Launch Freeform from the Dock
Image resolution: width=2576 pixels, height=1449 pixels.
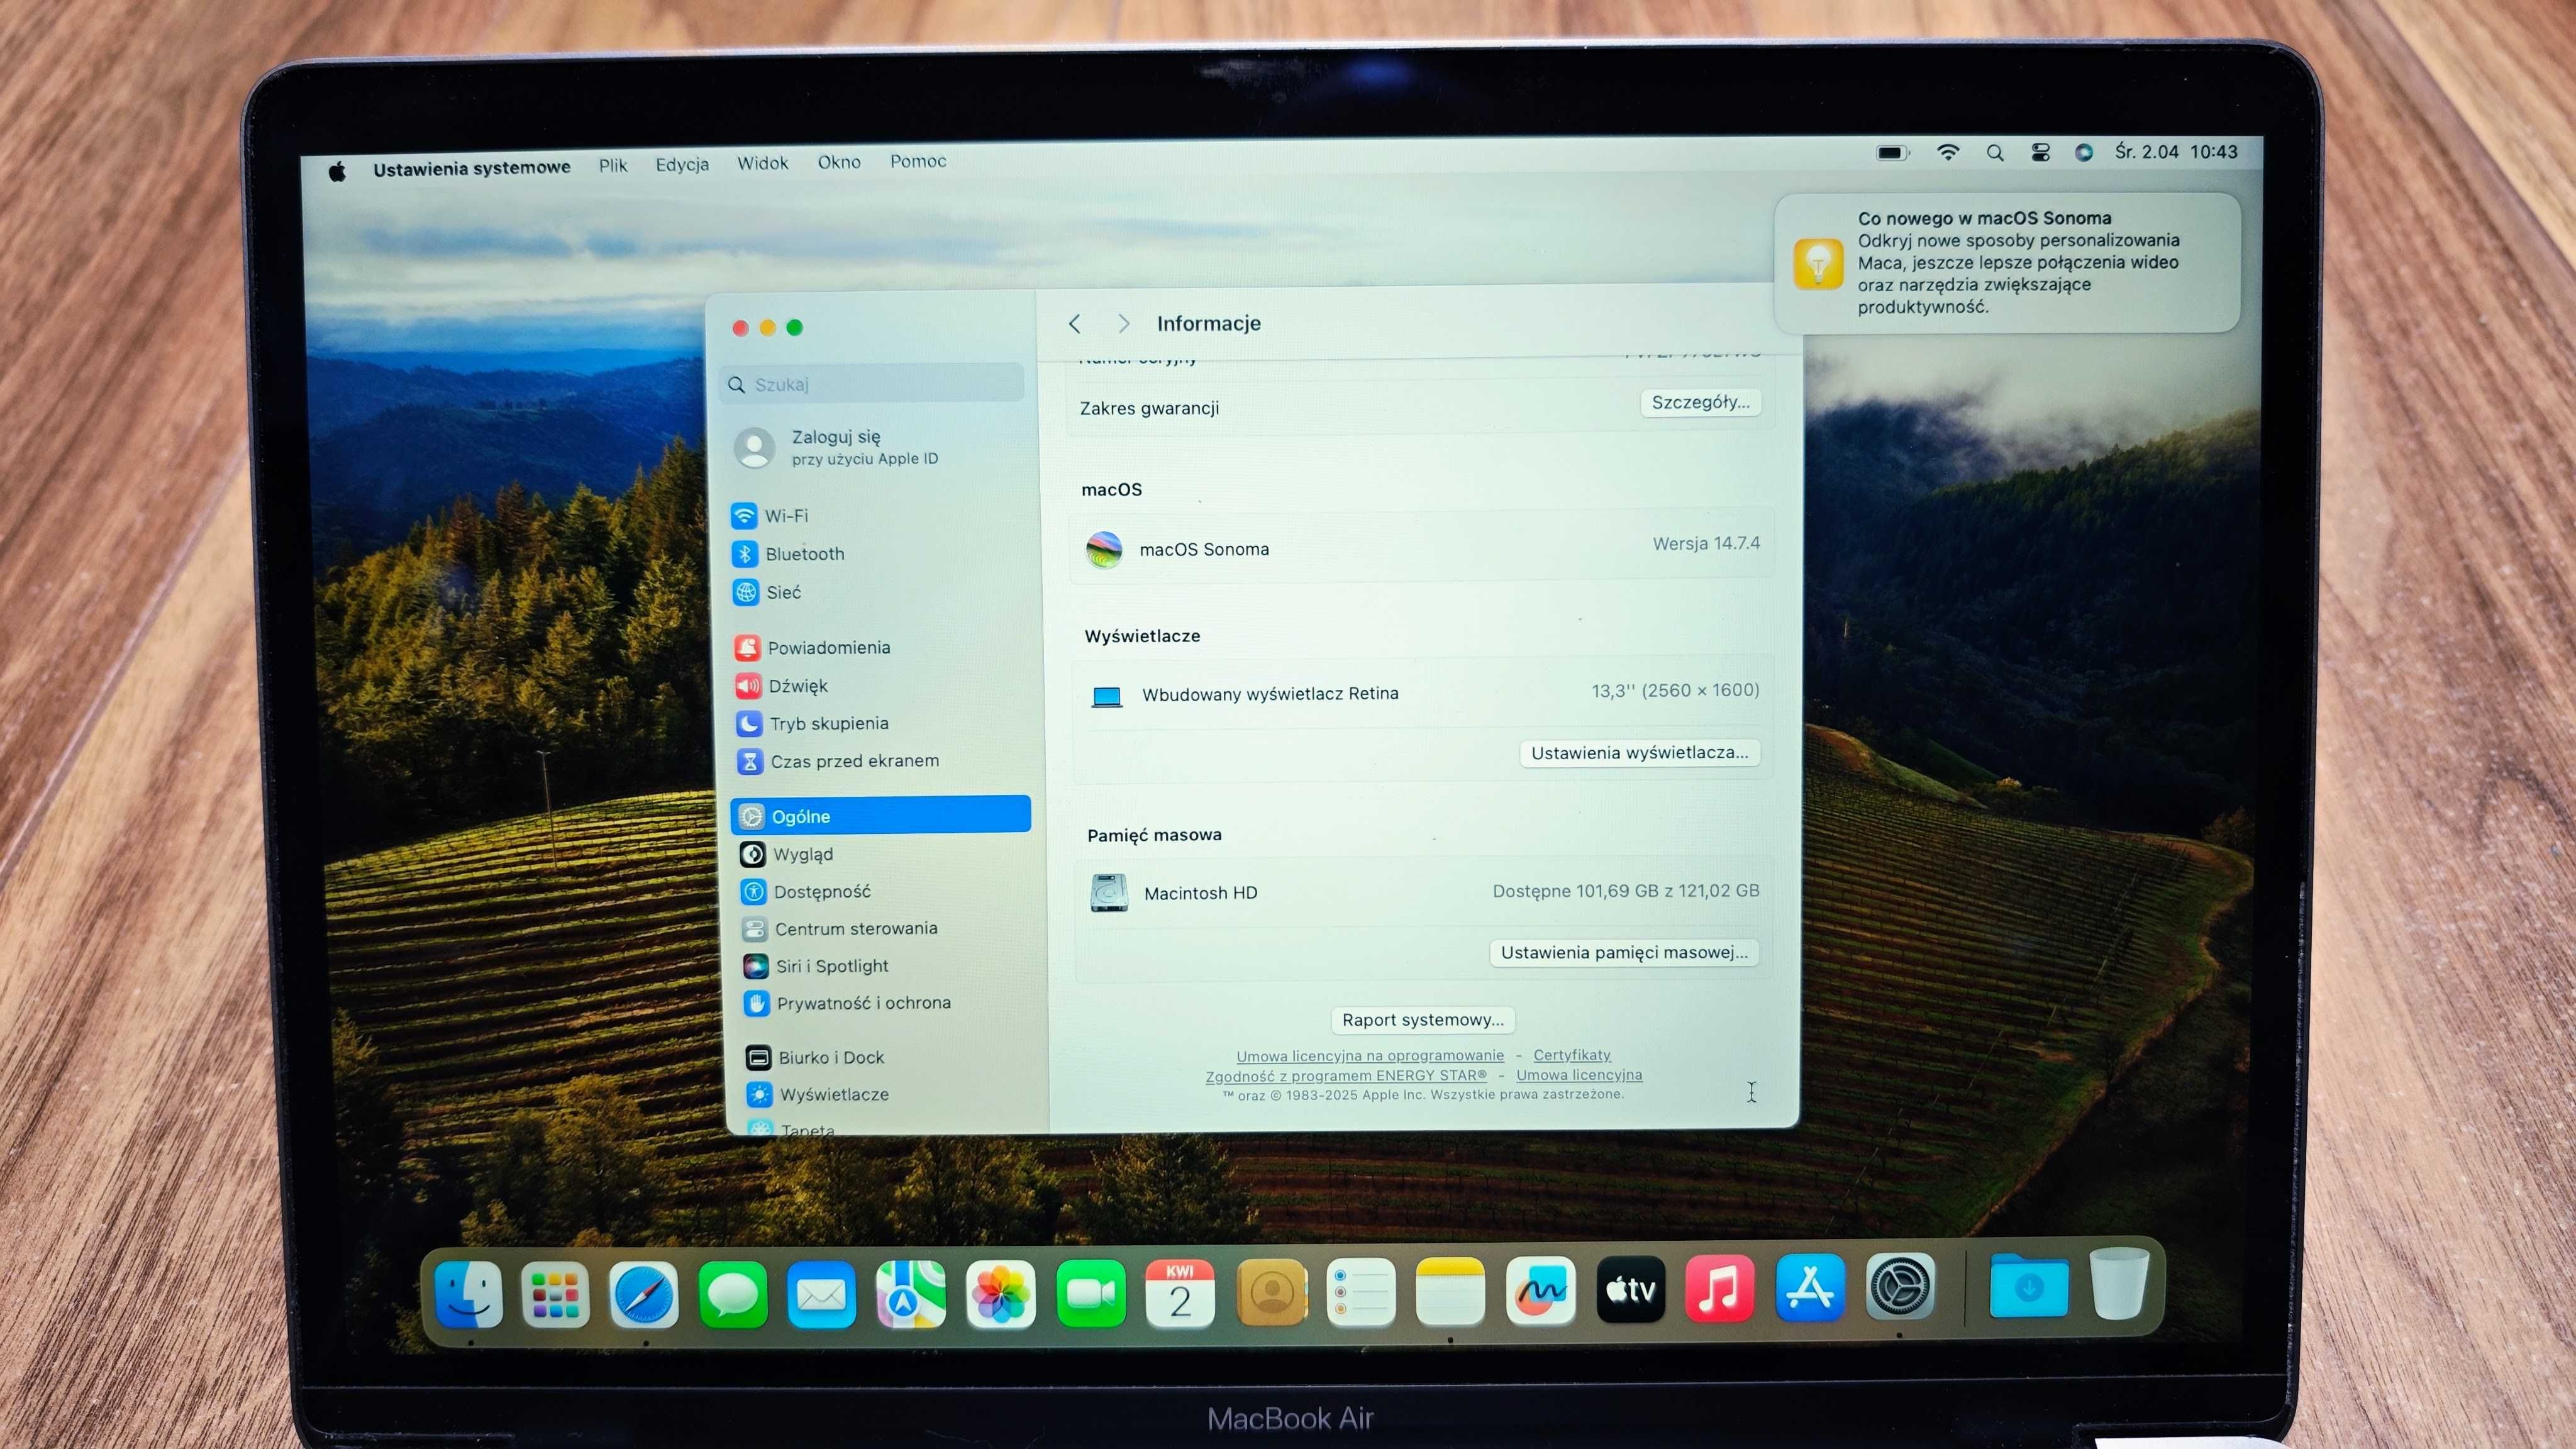click(x=1541, y=1291)
